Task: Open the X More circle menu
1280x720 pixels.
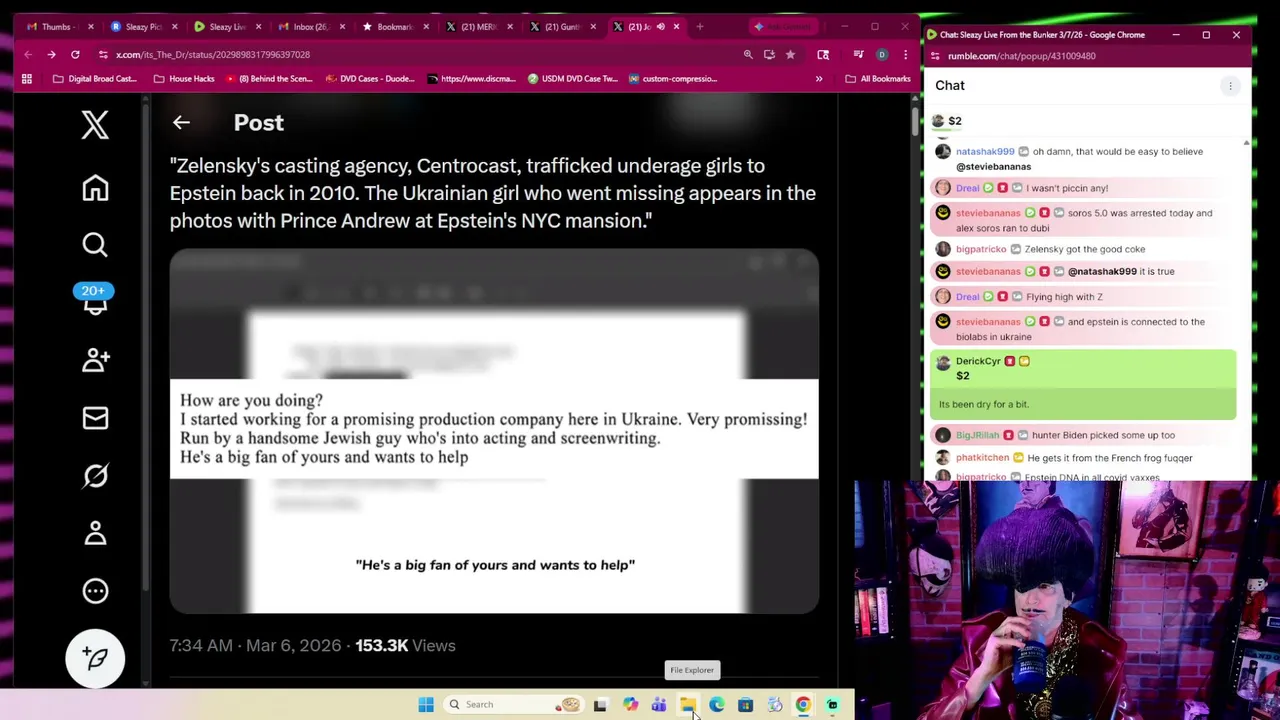Action: pyautogui.click(x=95, y=591)
